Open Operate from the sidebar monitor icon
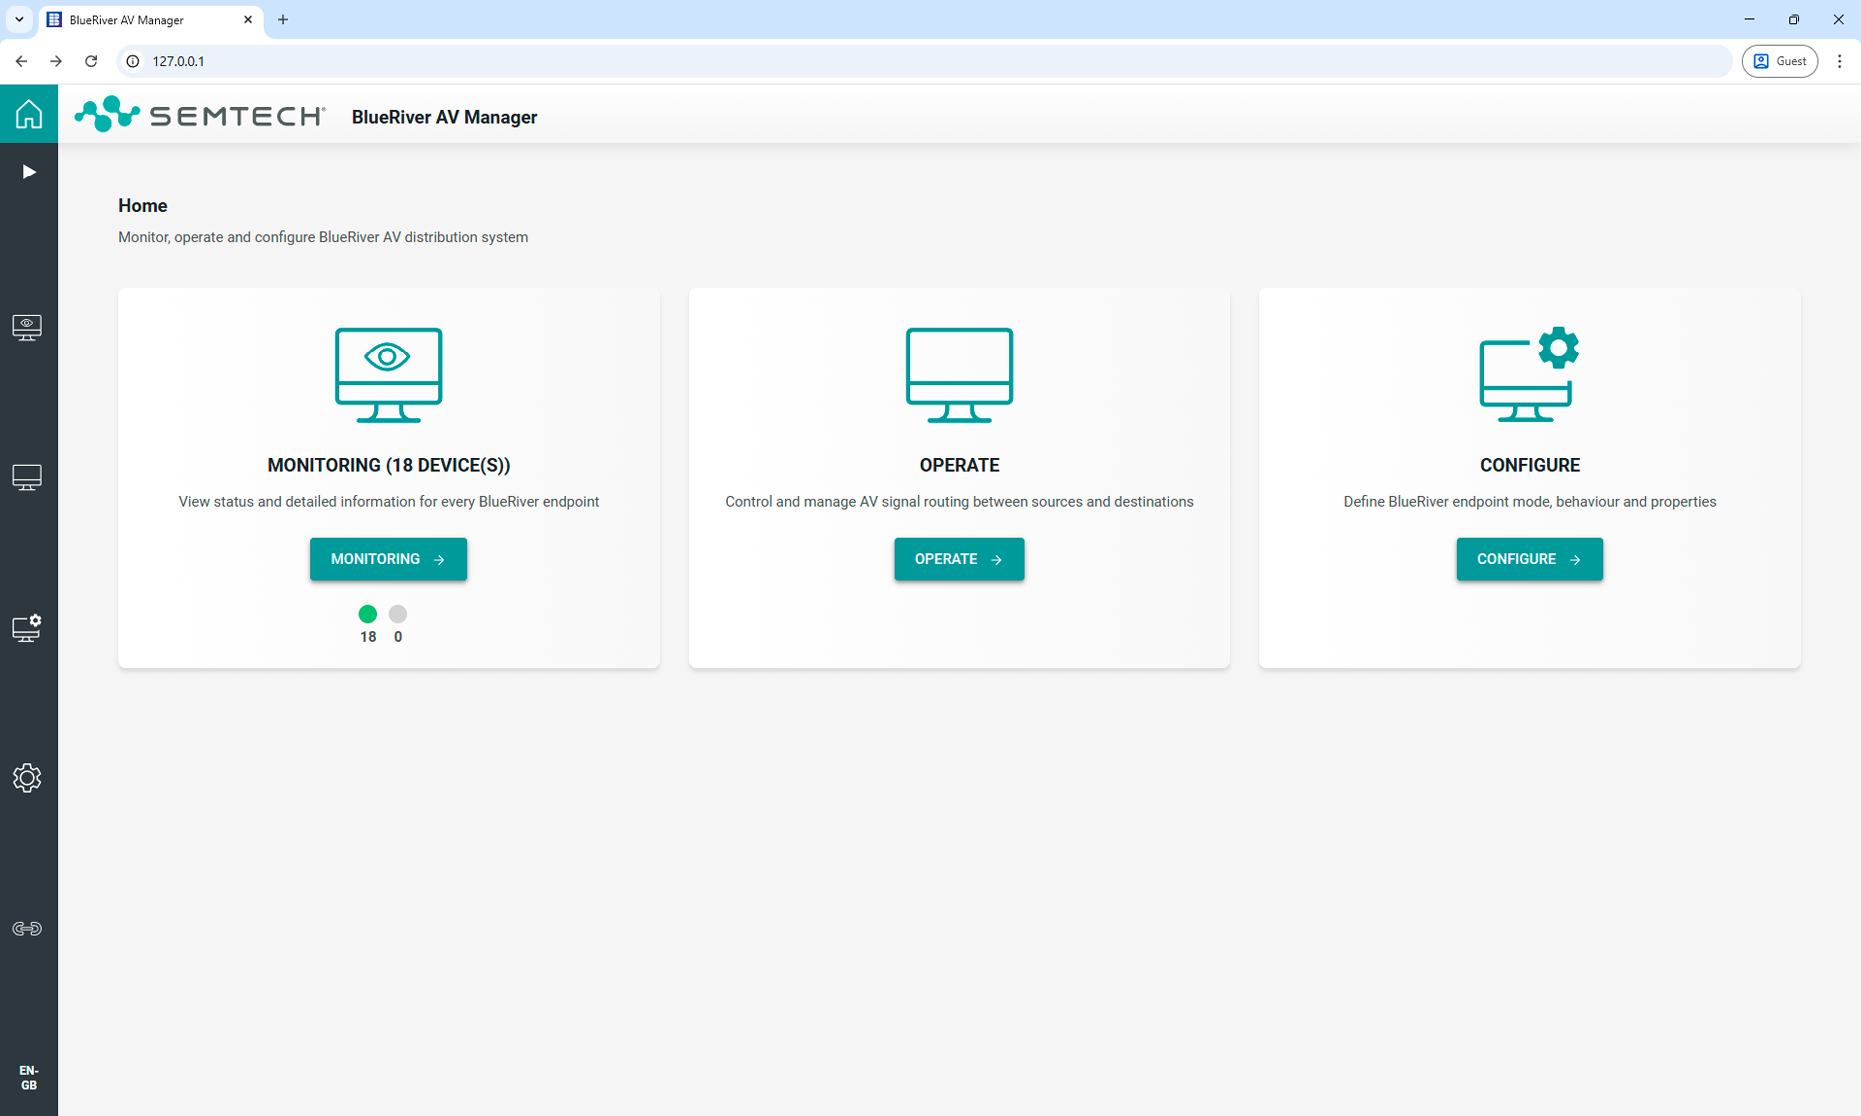Image resolution: width=1861 pixels, height=1116 pixels. pos(27,477)
